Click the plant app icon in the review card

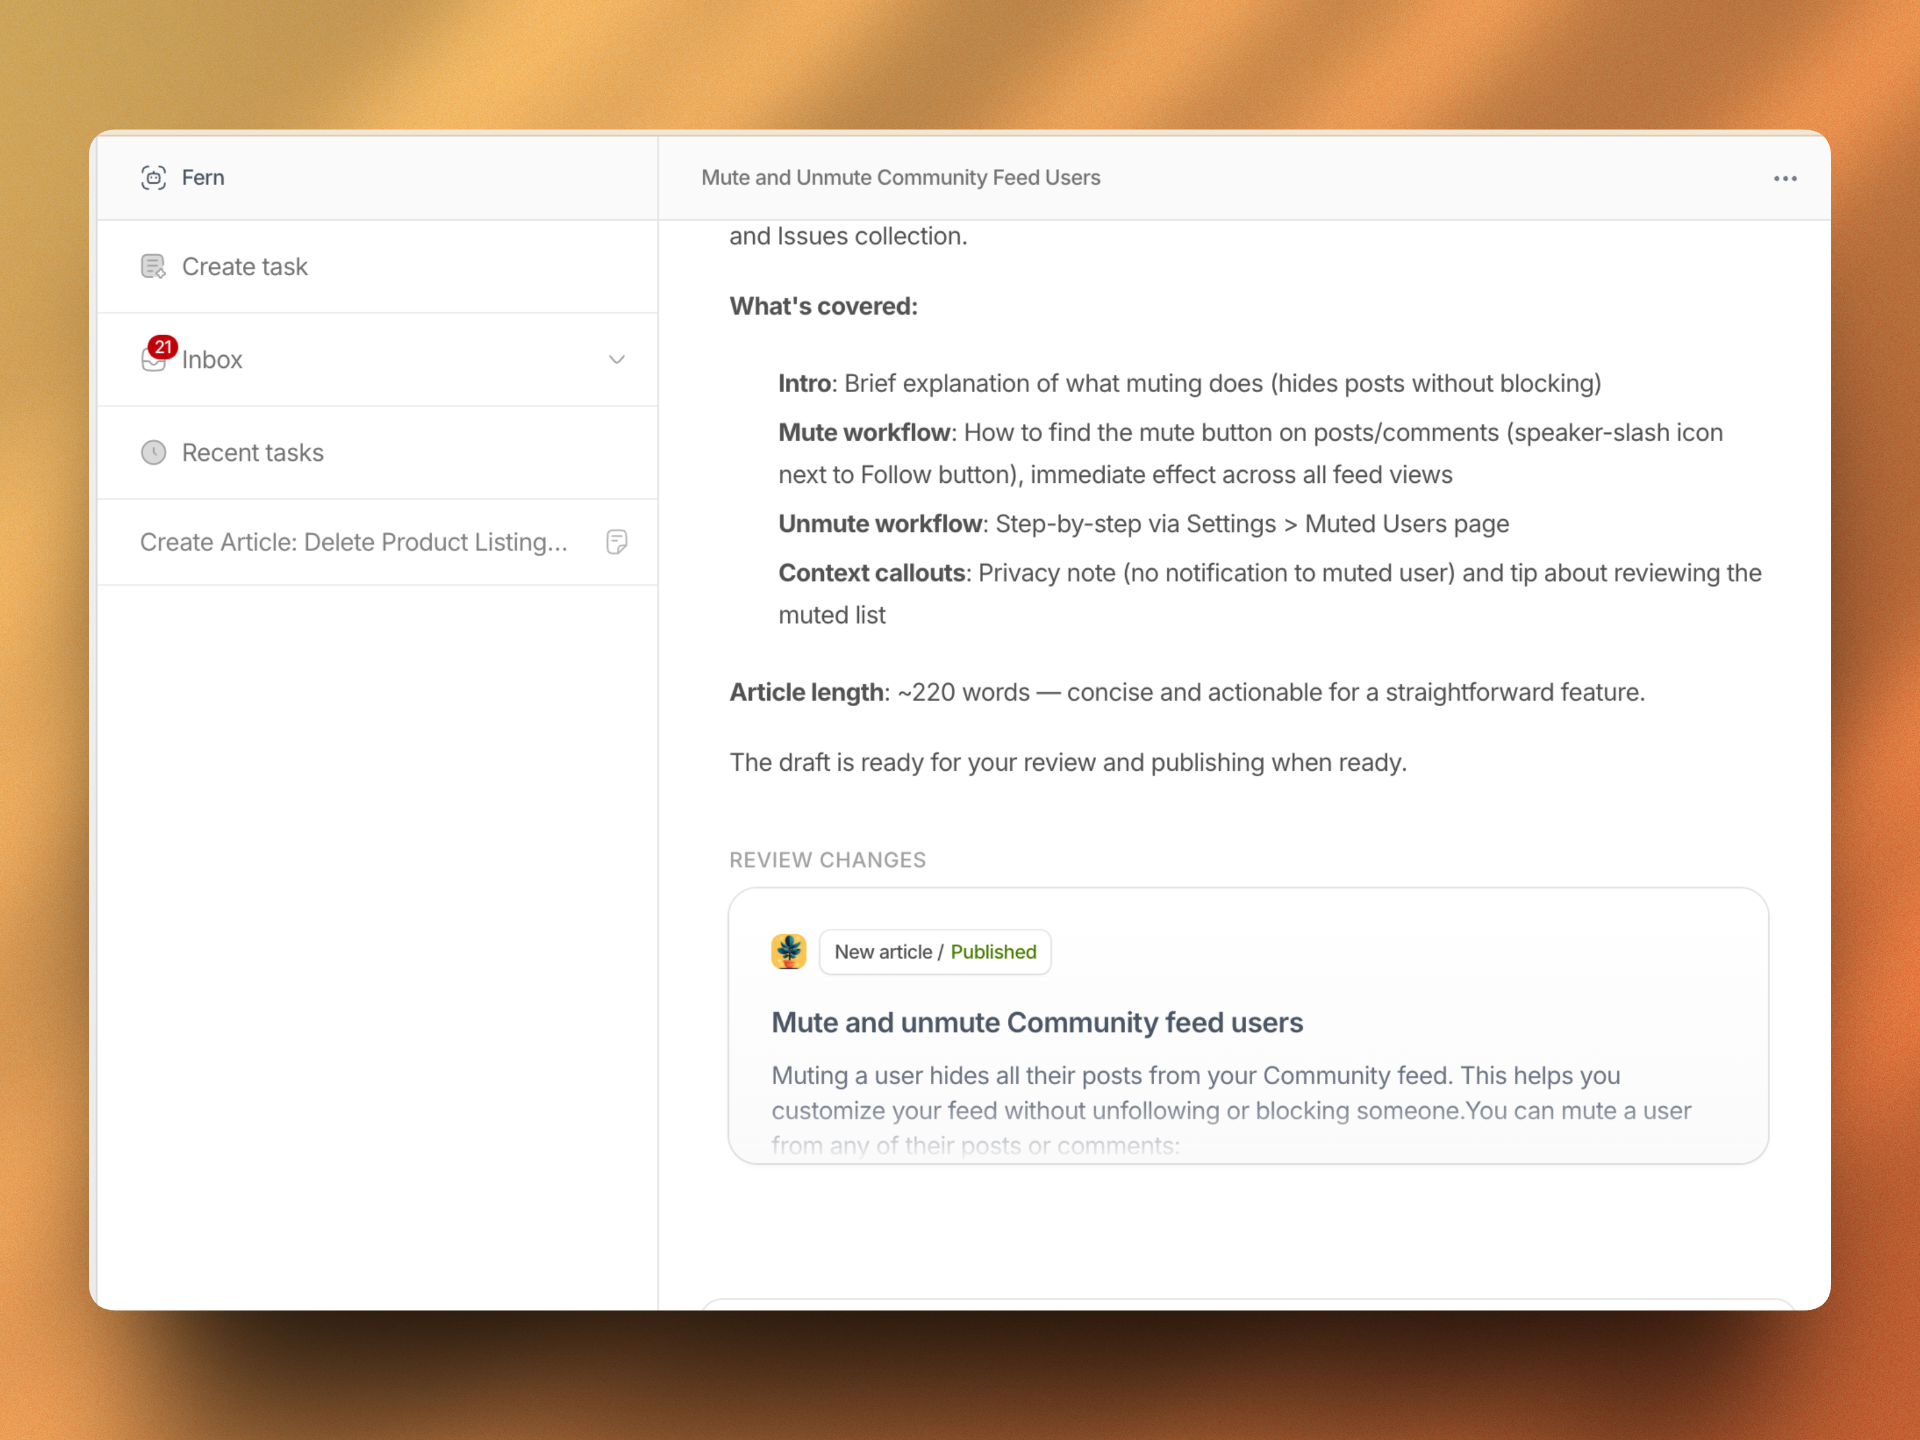pos(789,951)
